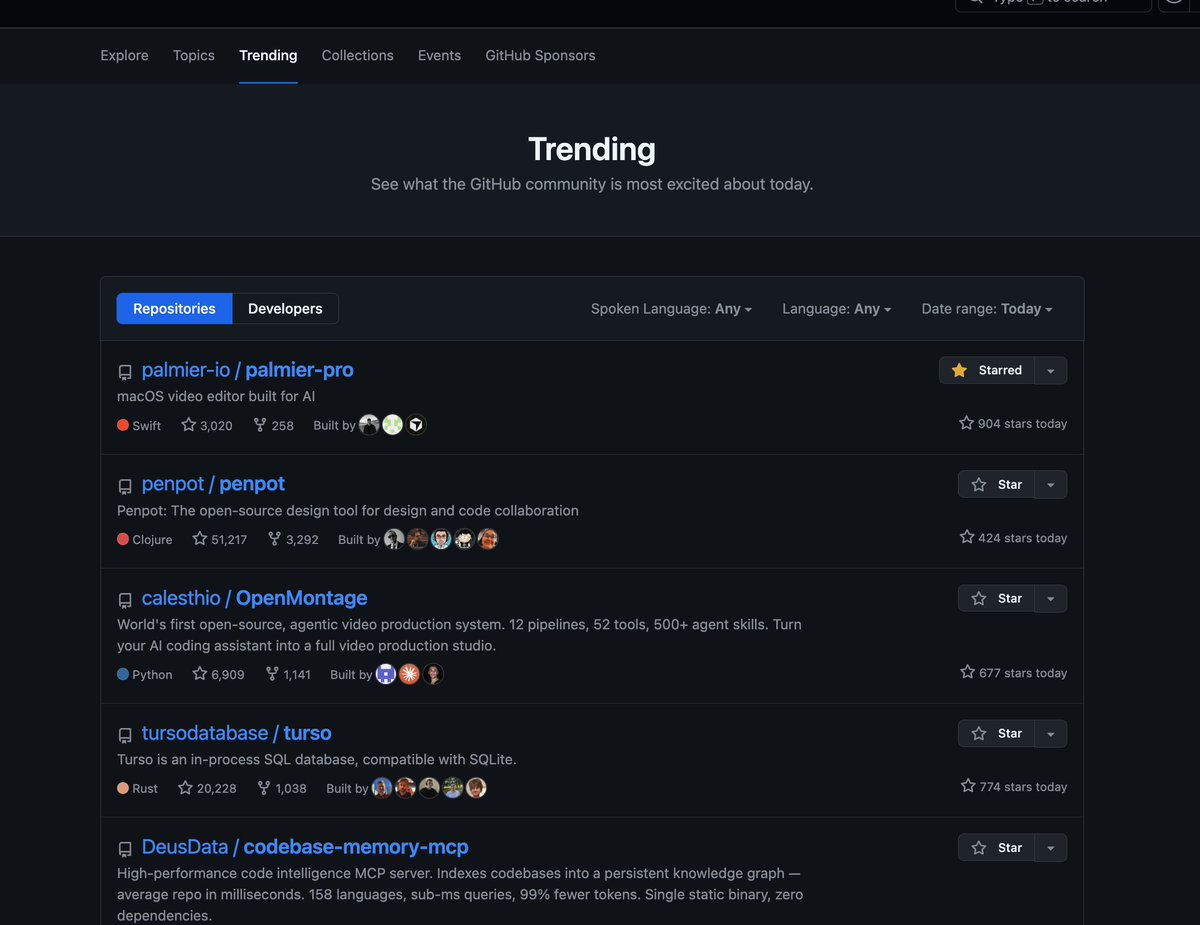The height and width of the screenshot is (925, 1200).
Task: Open first contributor avatar of turso
Action: (x=382, y=788)
